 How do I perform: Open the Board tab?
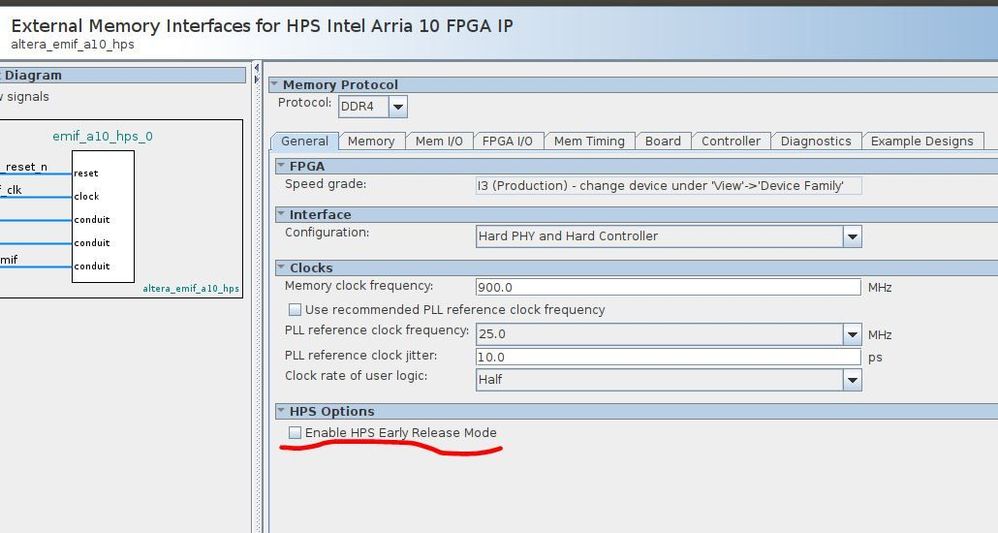[663, 141]
